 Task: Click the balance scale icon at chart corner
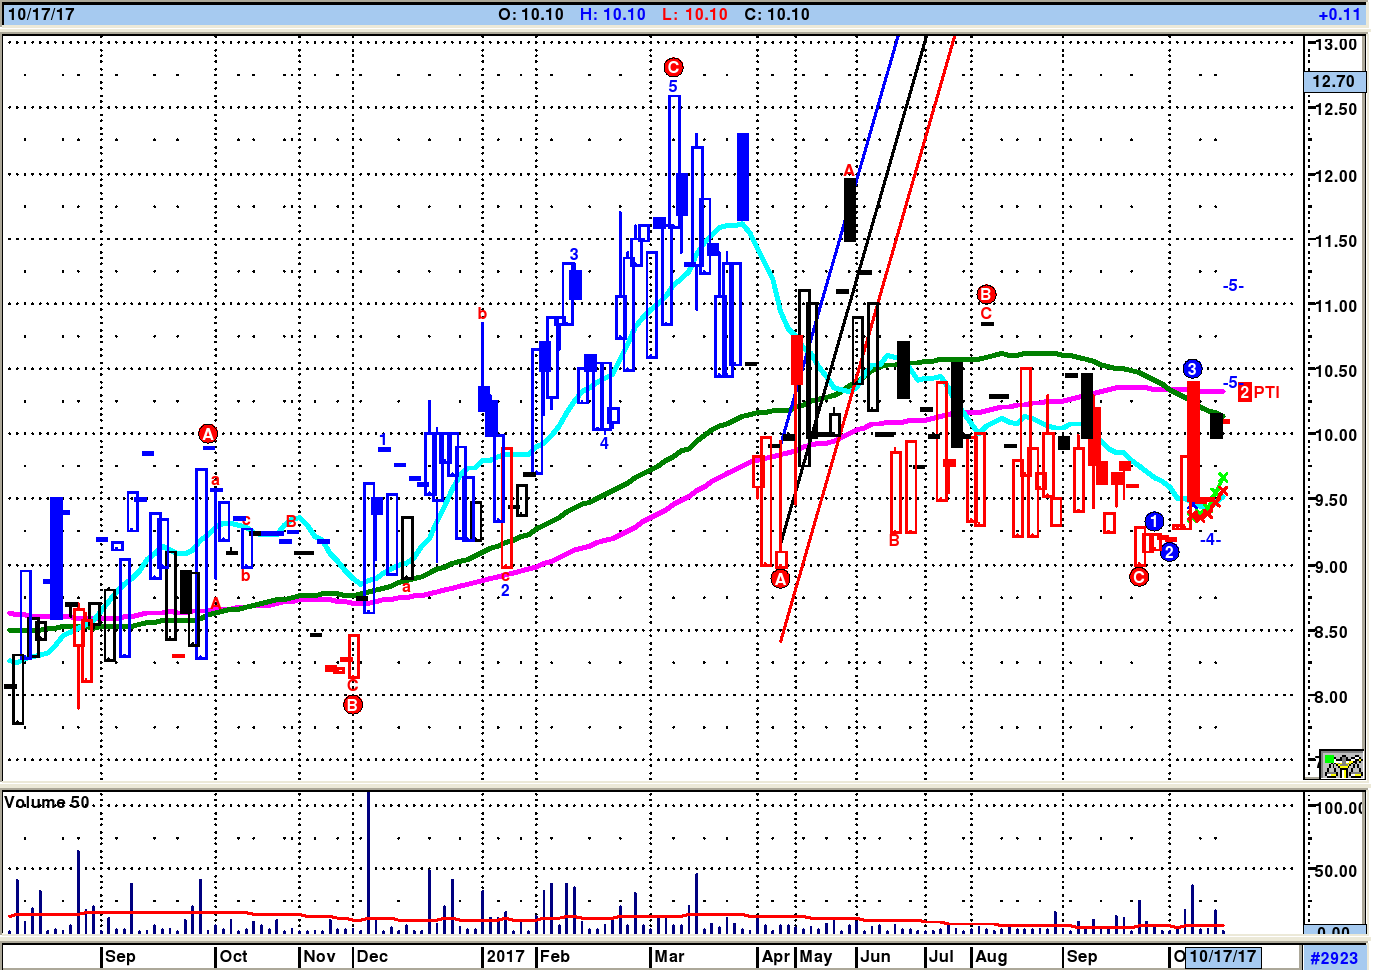(1341, 765)
